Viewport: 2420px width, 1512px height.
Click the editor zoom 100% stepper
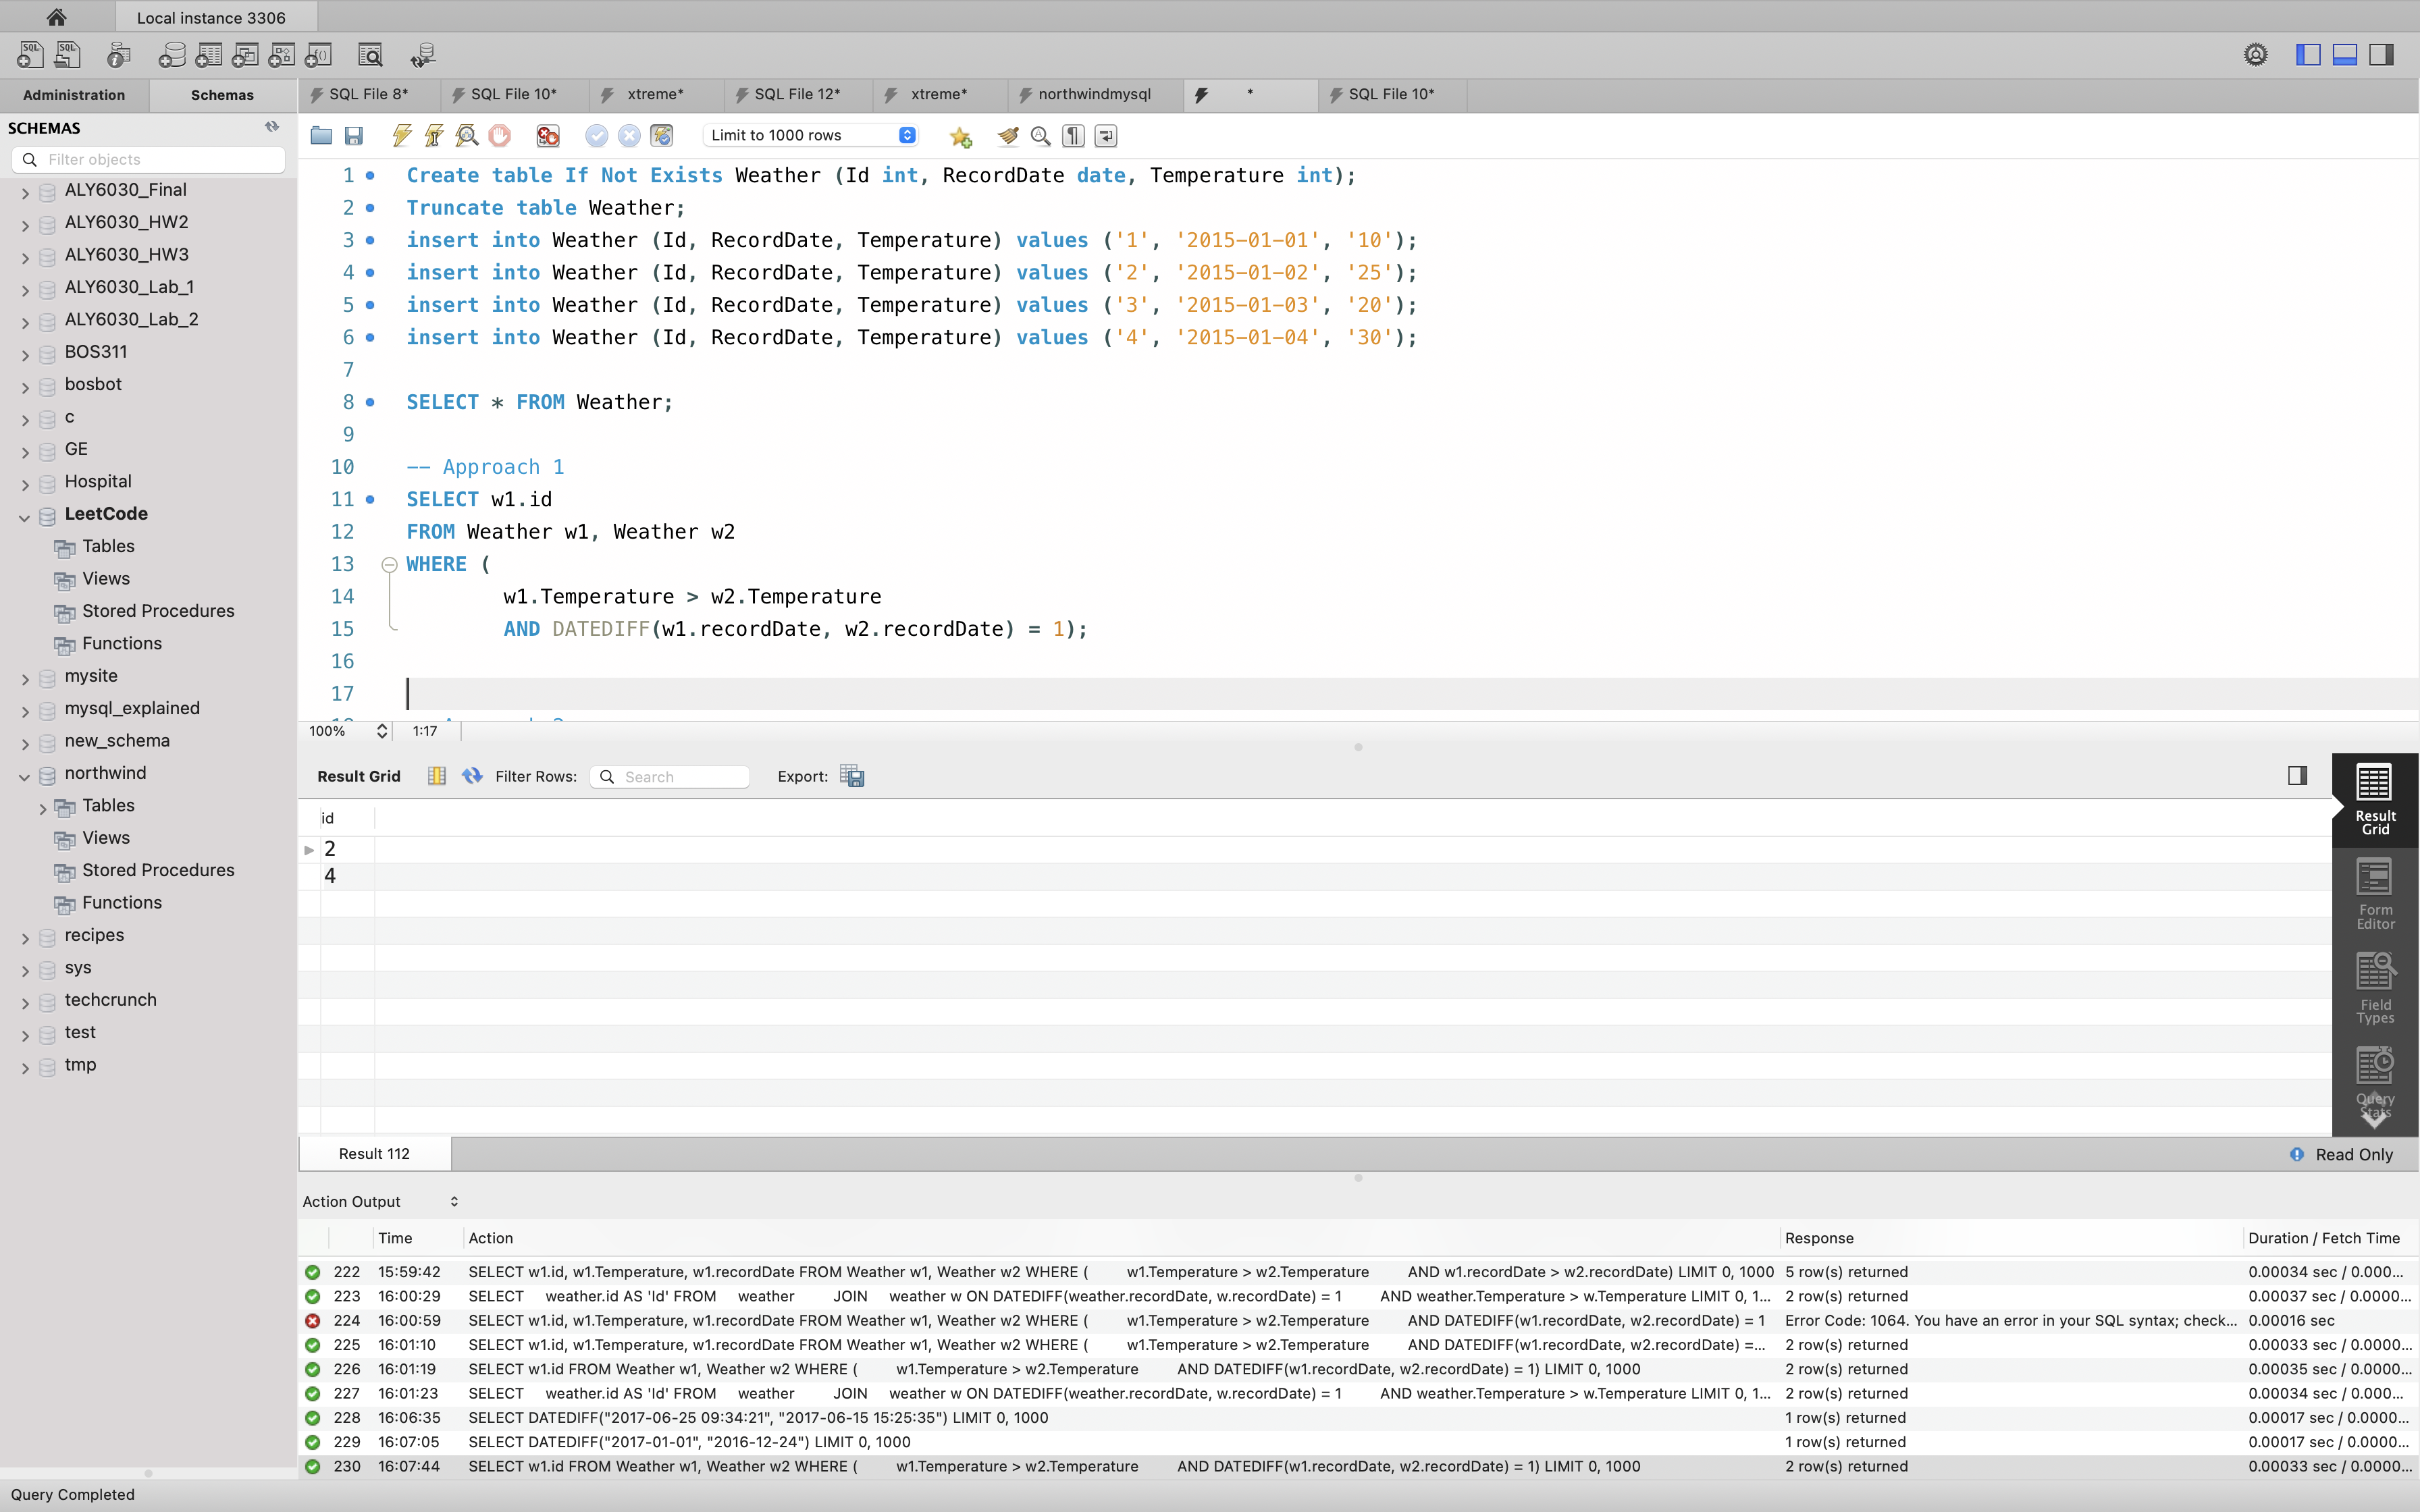pos(381,731)
